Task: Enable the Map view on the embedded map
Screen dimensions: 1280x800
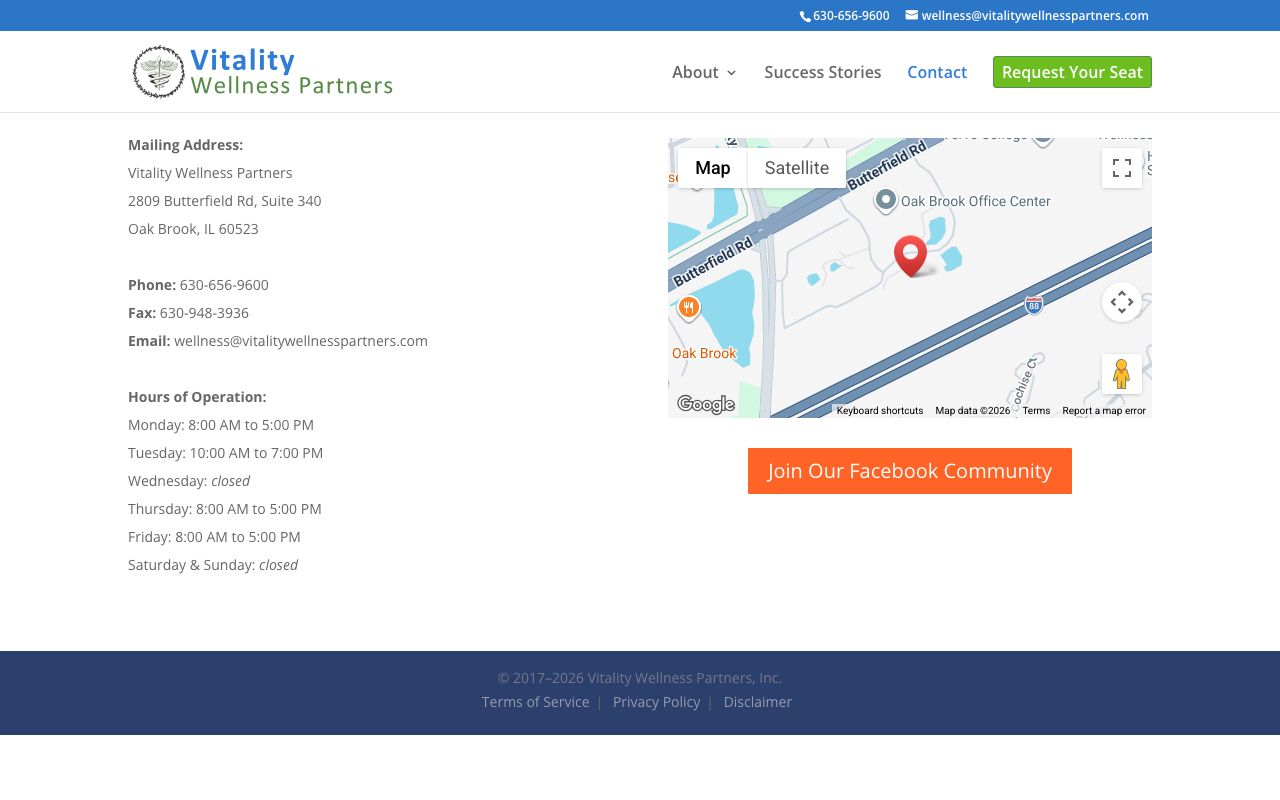Action: (x=712, y=168)
